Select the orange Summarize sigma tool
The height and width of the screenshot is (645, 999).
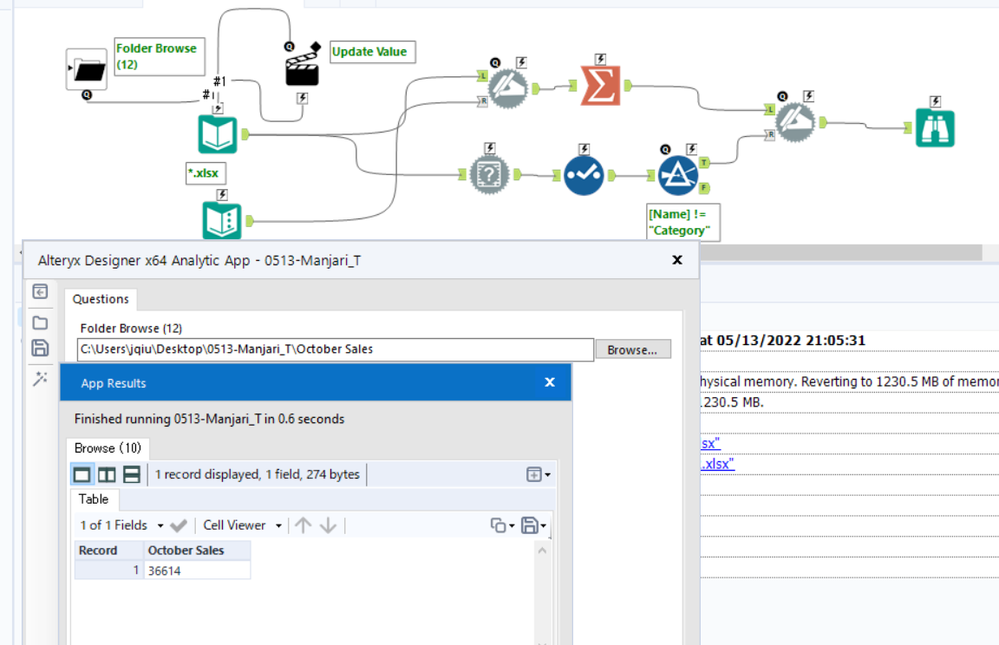click(600, 85)
